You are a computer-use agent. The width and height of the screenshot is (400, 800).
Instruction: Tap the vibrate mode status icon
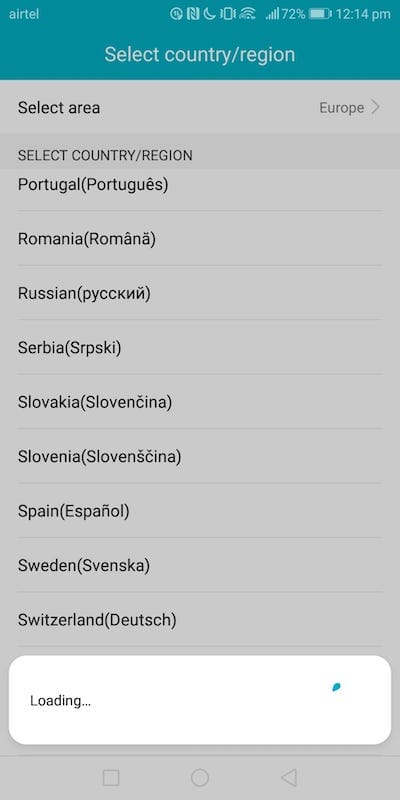click(x=228, y=14)
